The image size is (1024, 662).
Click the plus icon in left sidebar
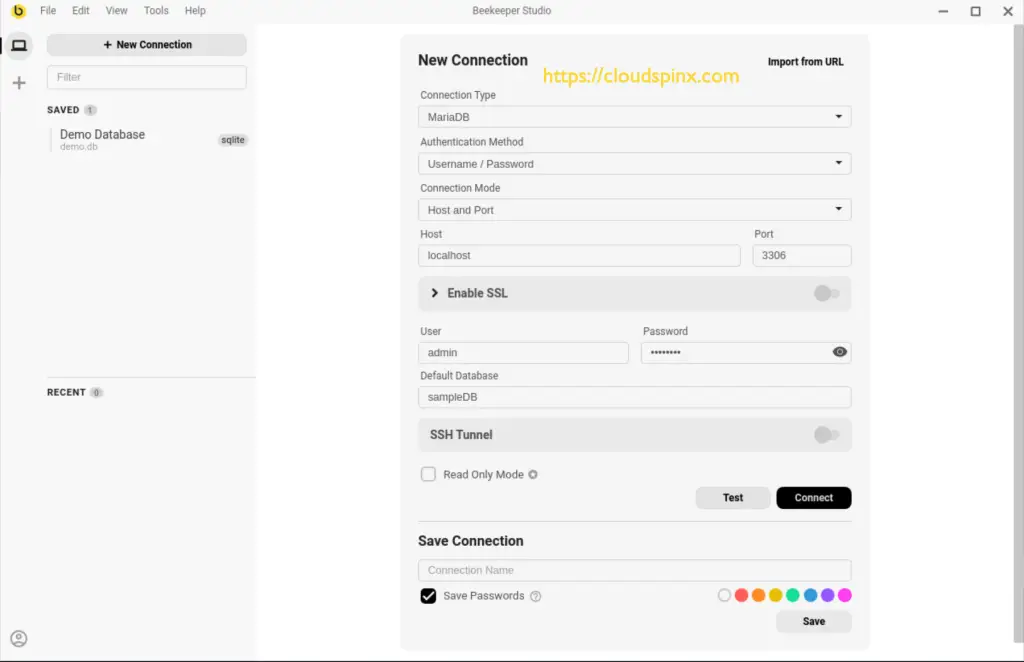click(x=19, y=83)
